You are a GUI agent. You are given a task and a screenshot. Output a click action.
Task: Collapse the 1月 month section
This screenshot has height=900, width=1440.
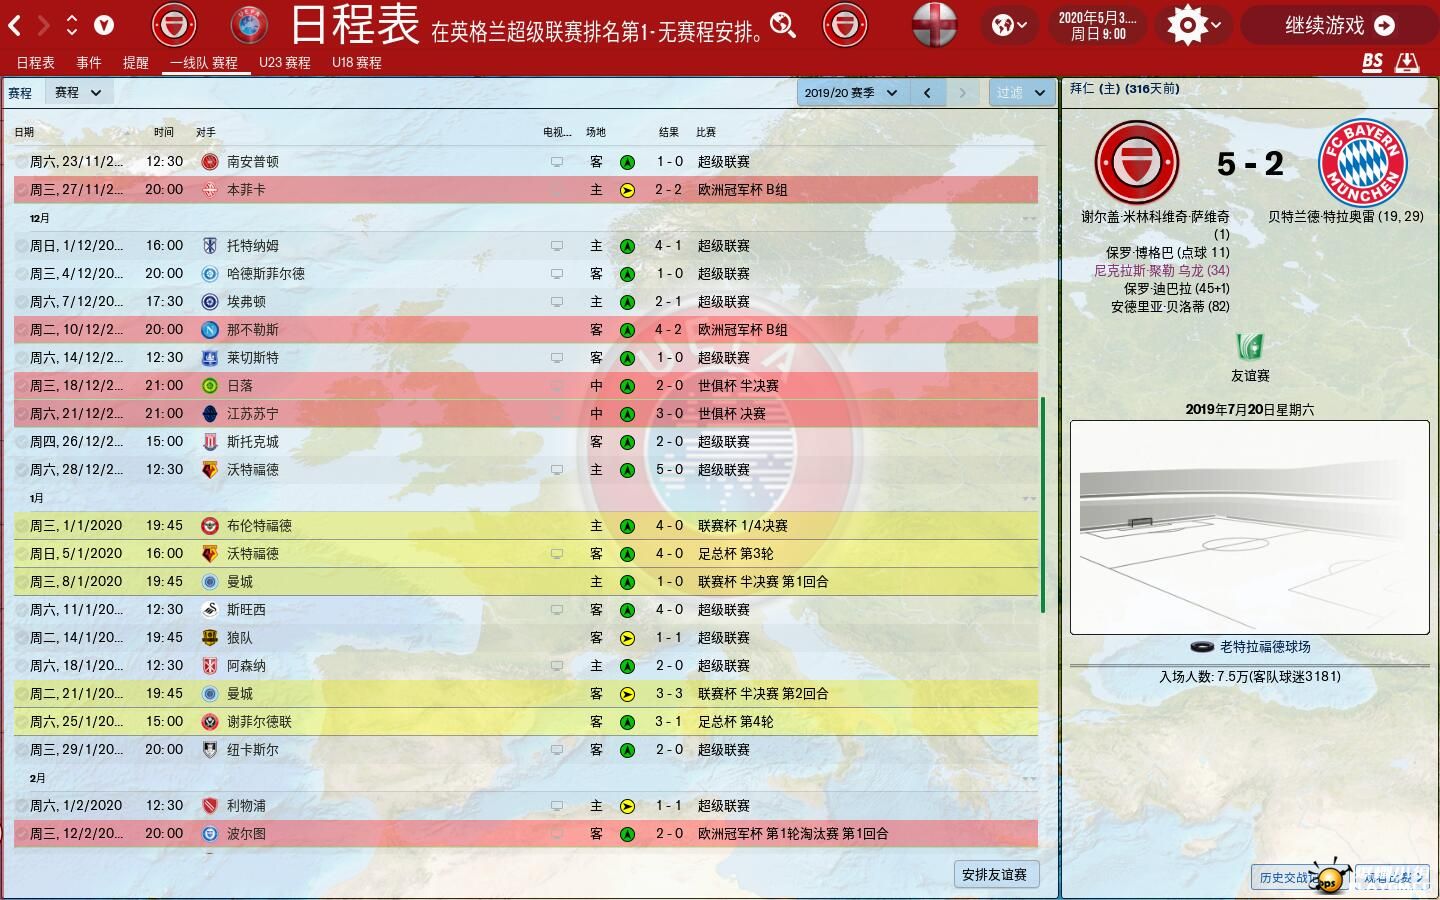pos(1029,498)
